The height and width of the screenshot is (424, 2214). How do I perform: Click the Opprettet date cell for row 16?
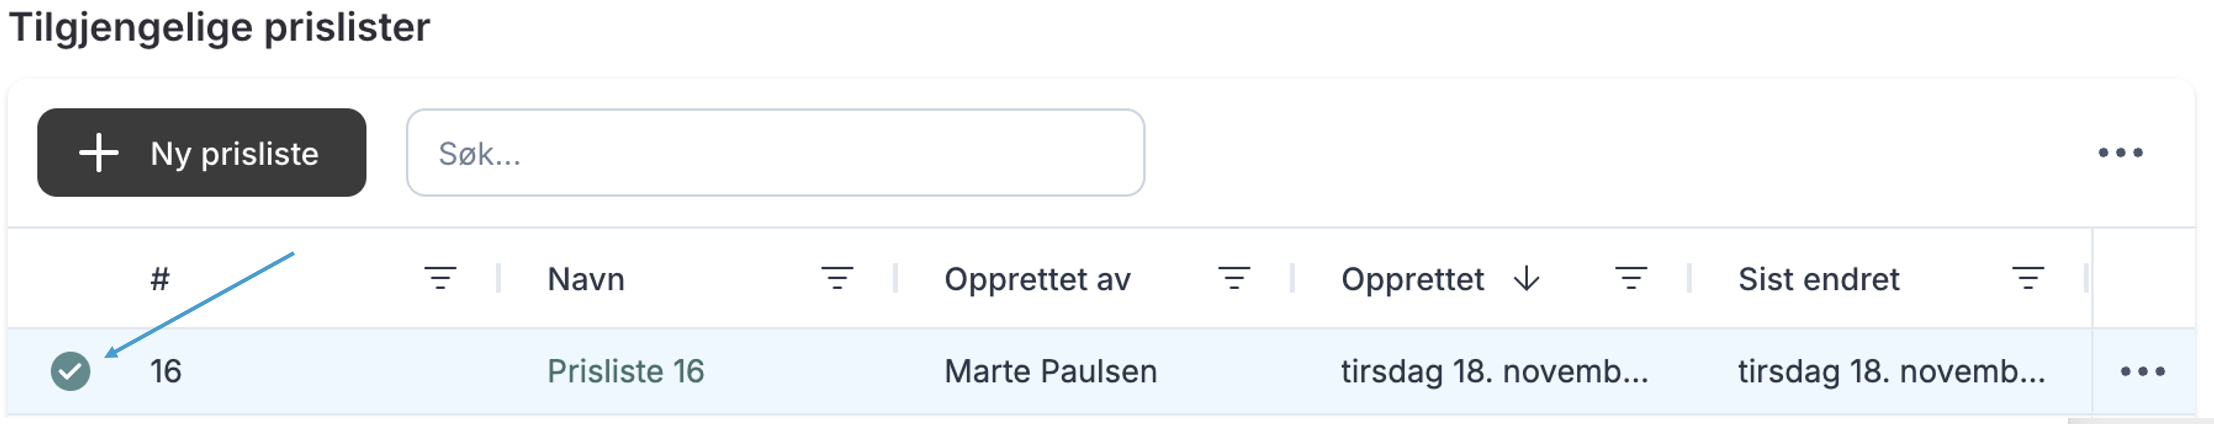coord(1494,371)
